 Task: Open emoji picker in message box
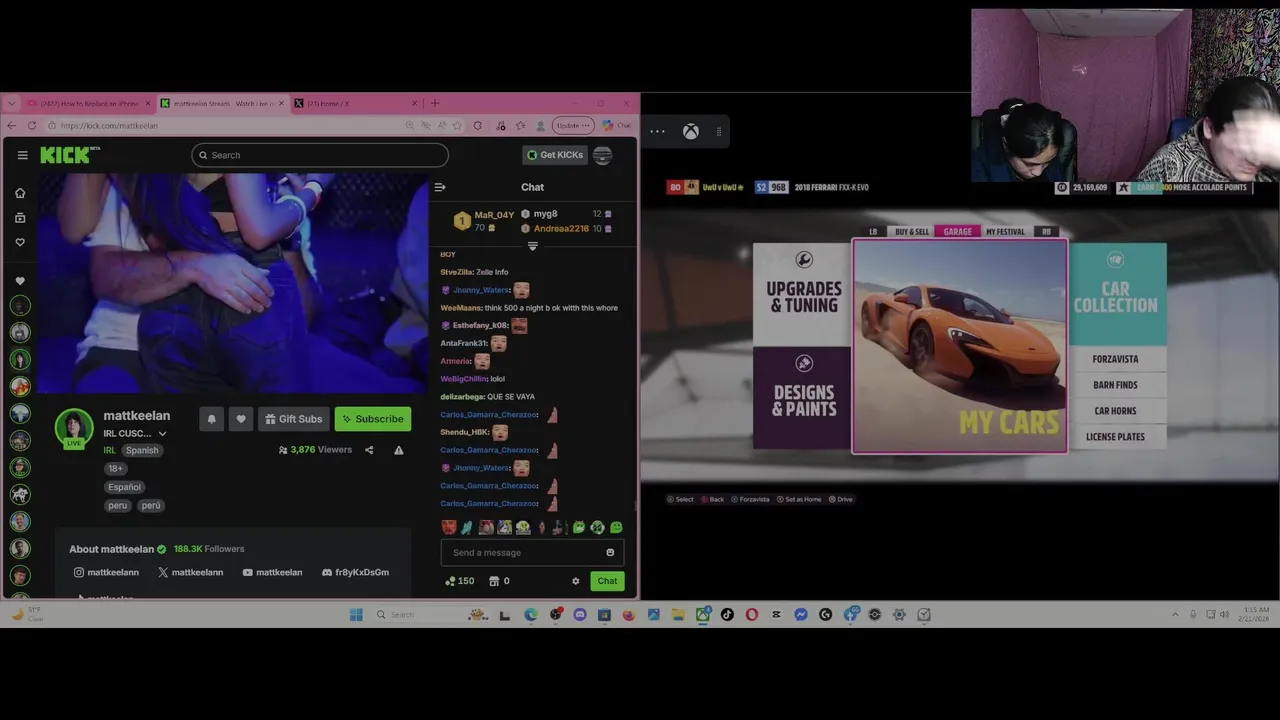coord(610,552)
